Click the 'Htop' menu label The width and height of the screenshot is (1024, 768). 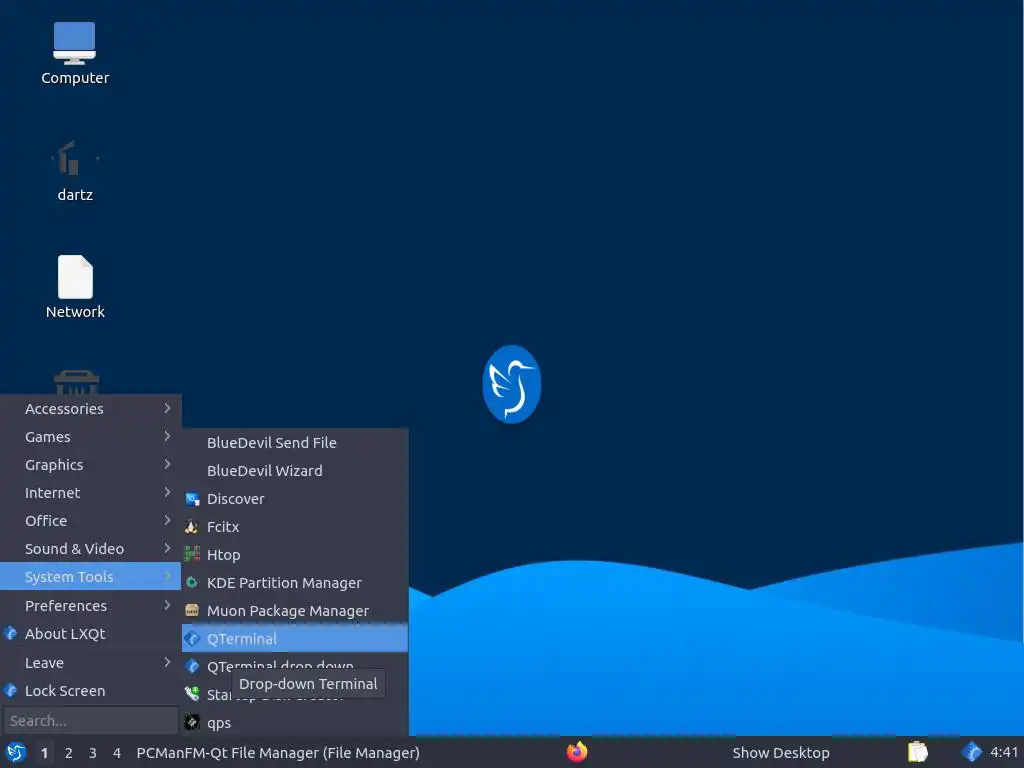223,555
